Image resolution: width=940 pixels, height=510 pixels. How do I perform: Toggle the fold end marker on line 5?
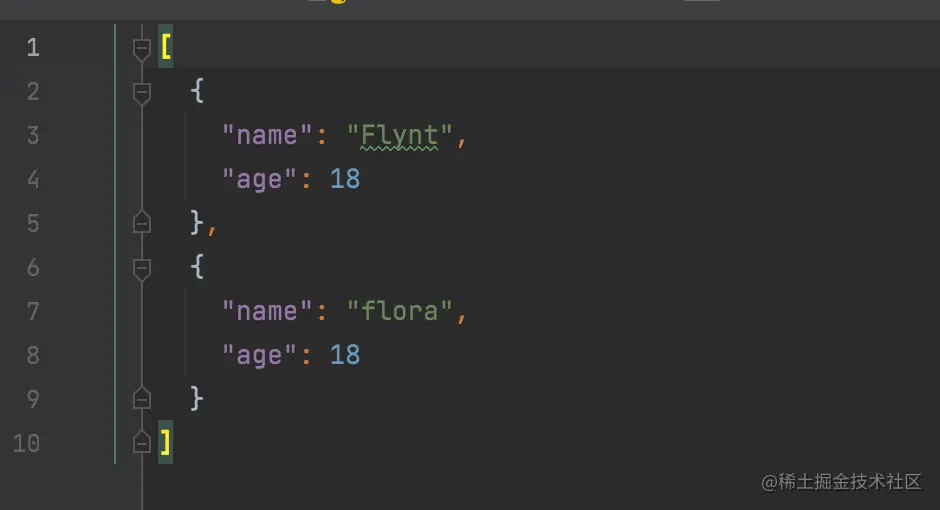(x=141, y=222)
